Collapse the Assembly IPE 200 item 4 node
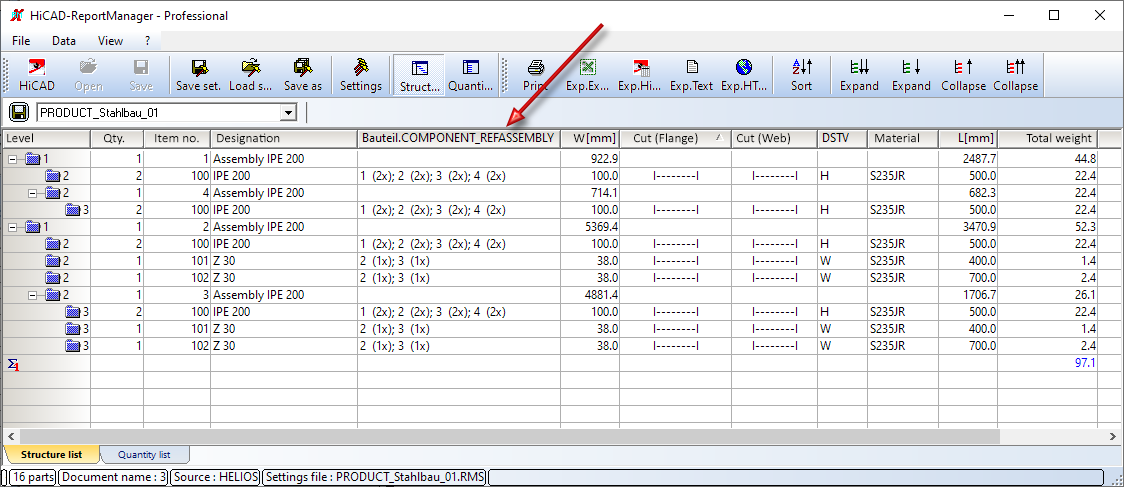Screen dimensions: 1124x487 [32, 193]
